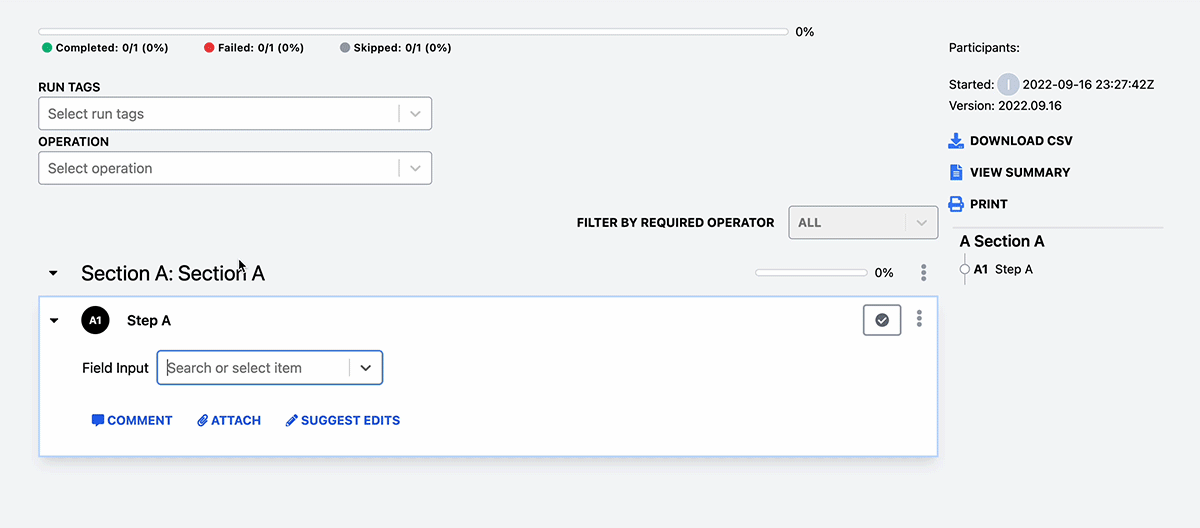Select A Section A in sidebar outline
Screen dimensions: 1200x528
[x=1002, y=241]
